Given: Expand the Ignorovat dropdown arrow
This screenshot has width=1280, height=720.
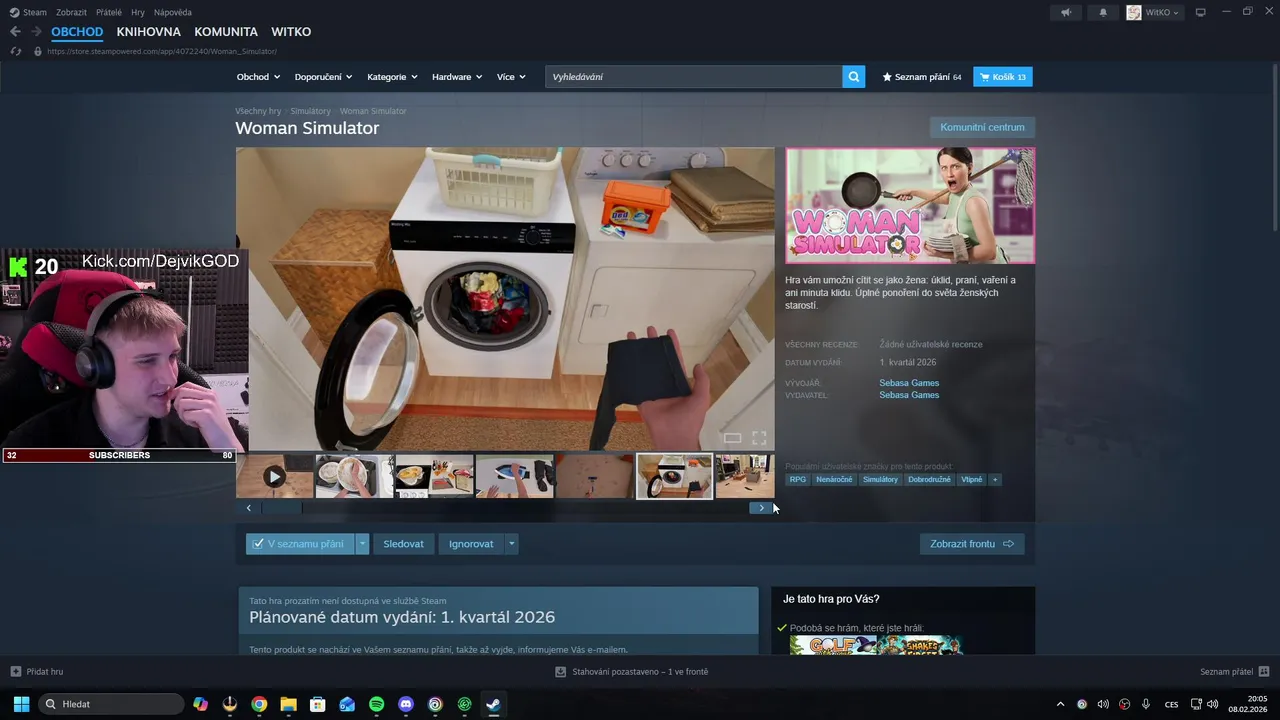Looking at the screenshot, I should pos(511,544).
